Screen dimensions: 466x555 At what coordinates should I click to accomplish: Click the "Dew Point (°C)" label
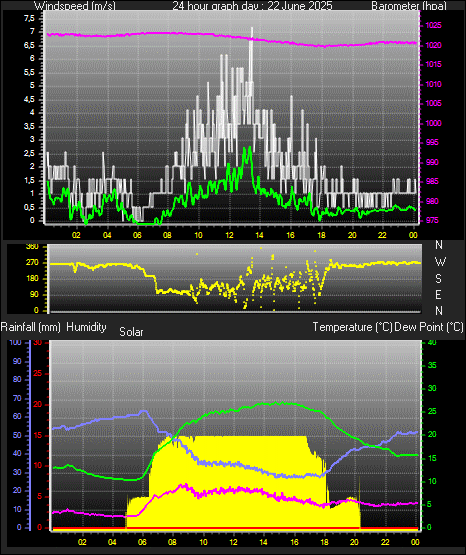click(x=428, y=327)
